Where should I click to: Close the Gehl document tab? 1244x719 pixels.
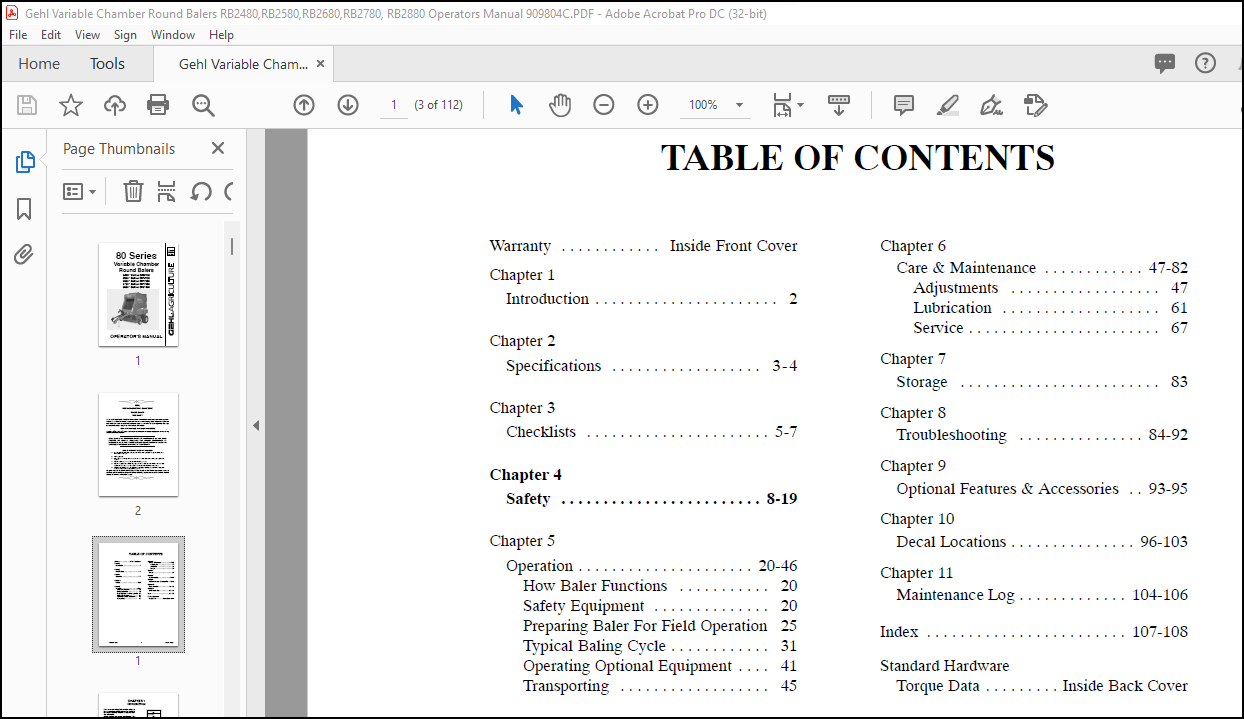(320, 63)
